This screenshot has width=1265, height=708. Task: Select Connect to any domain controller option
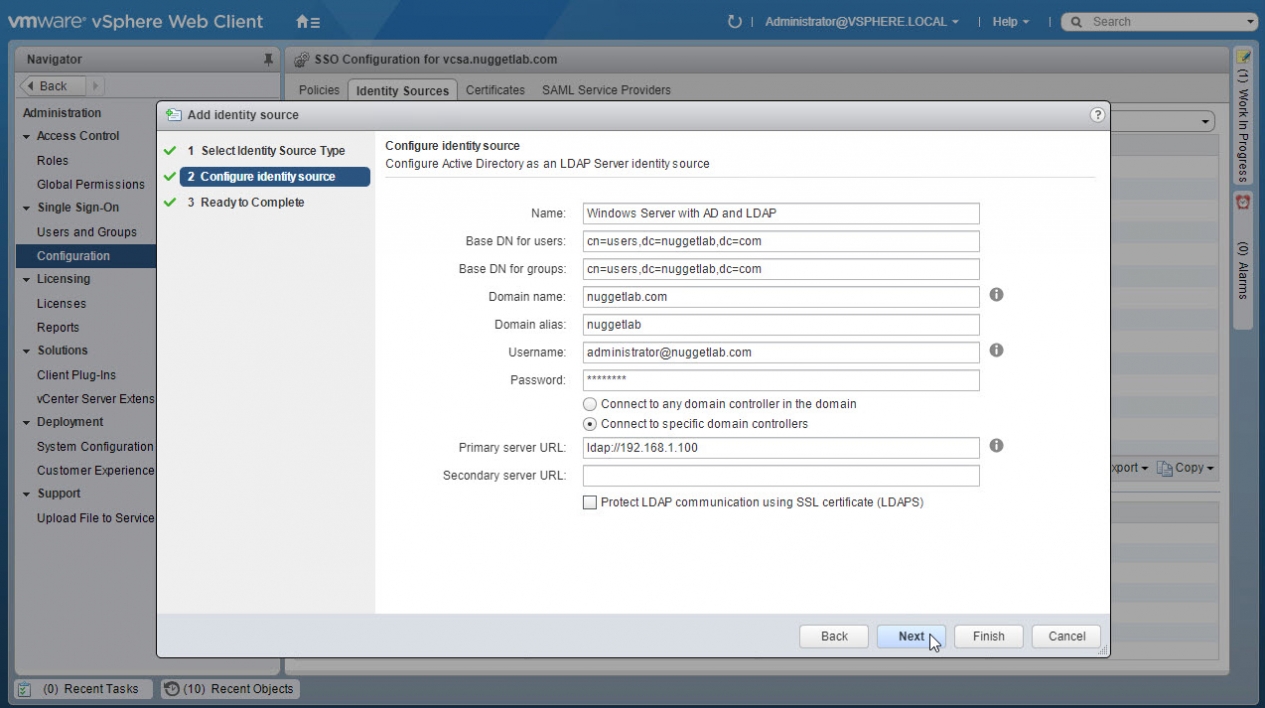(x=590, y=404)
